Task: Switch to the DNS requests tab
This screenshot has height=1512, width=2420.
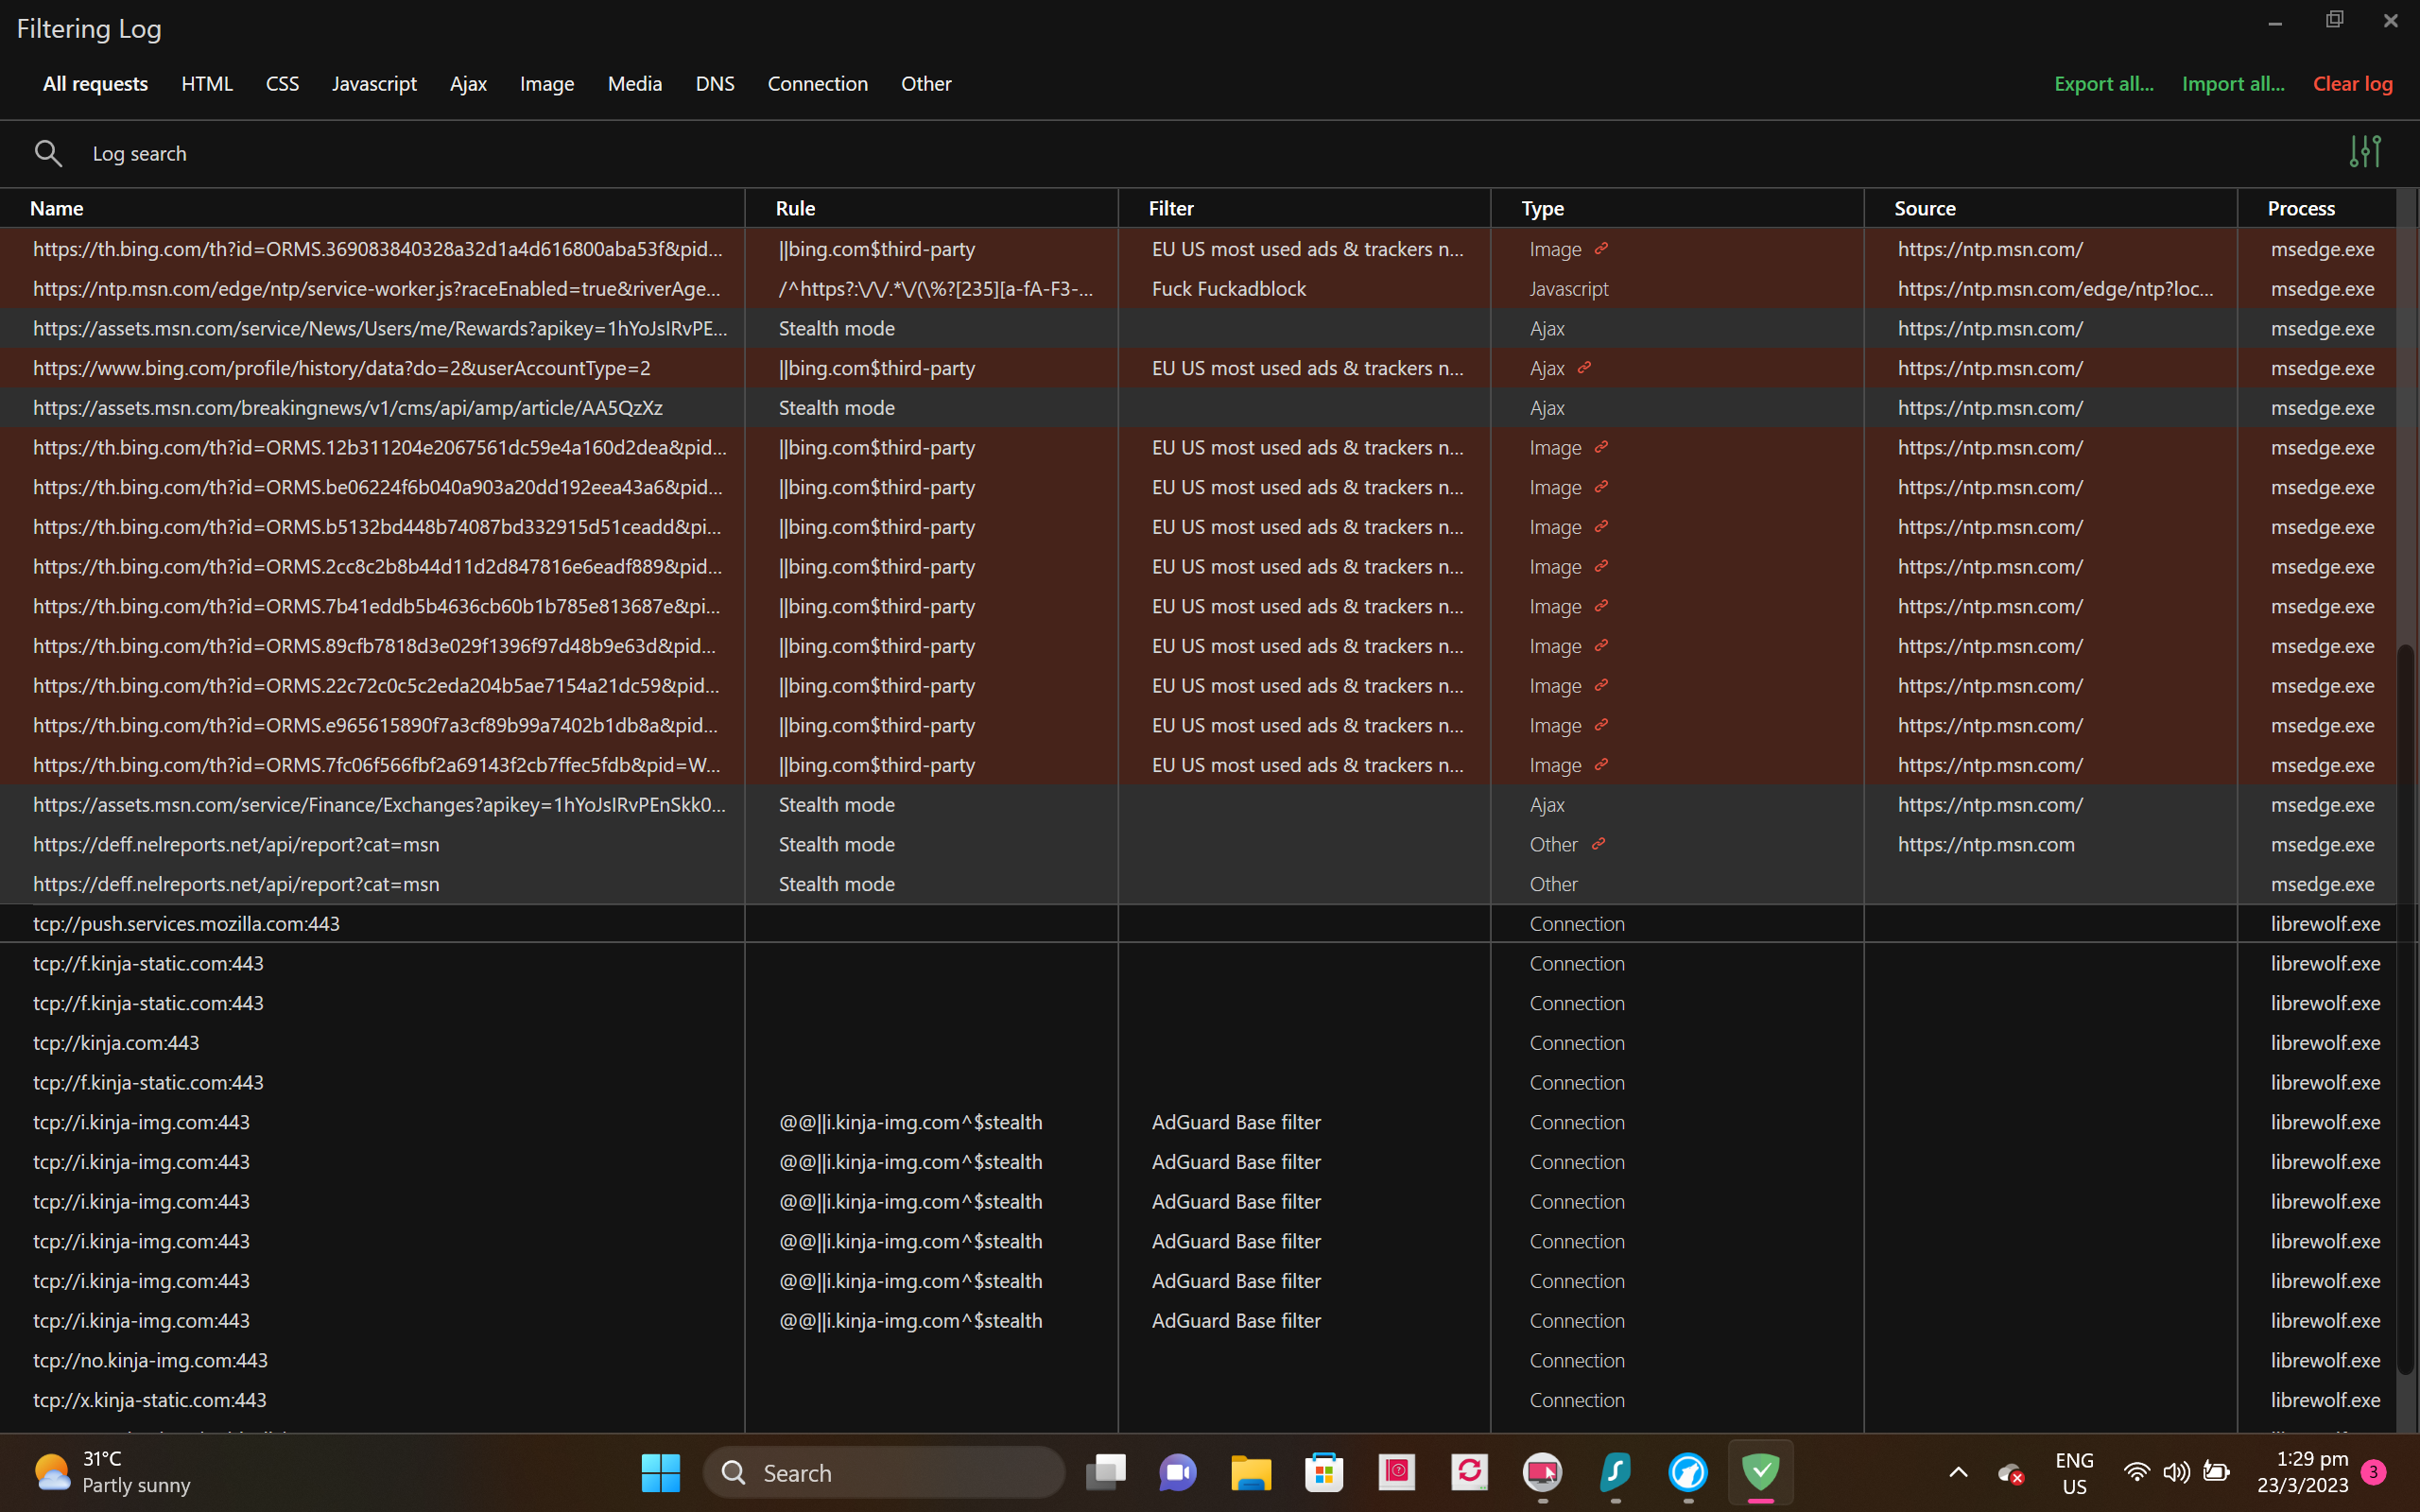Action: point(714,84)
